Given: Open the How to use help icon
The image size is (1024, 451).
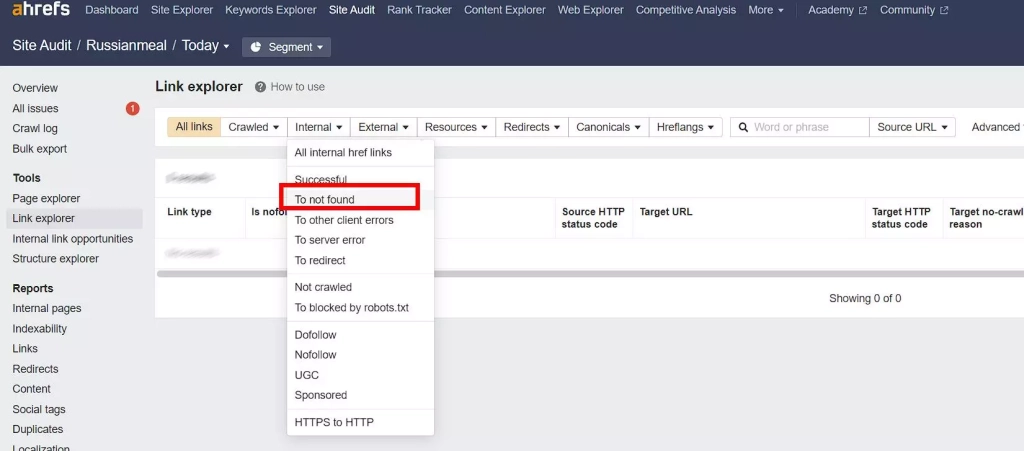Looking at the screenshot, I should tap(260, 87).
